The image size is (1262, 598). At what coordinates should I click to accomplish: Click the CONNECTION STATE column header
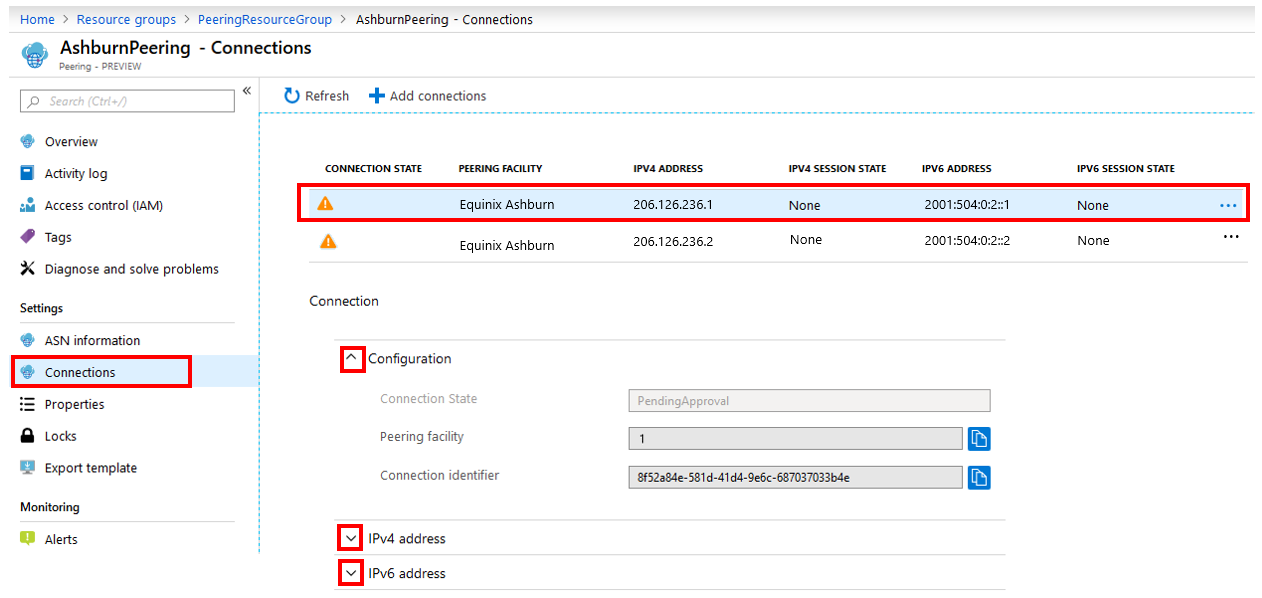click(373, 169)
